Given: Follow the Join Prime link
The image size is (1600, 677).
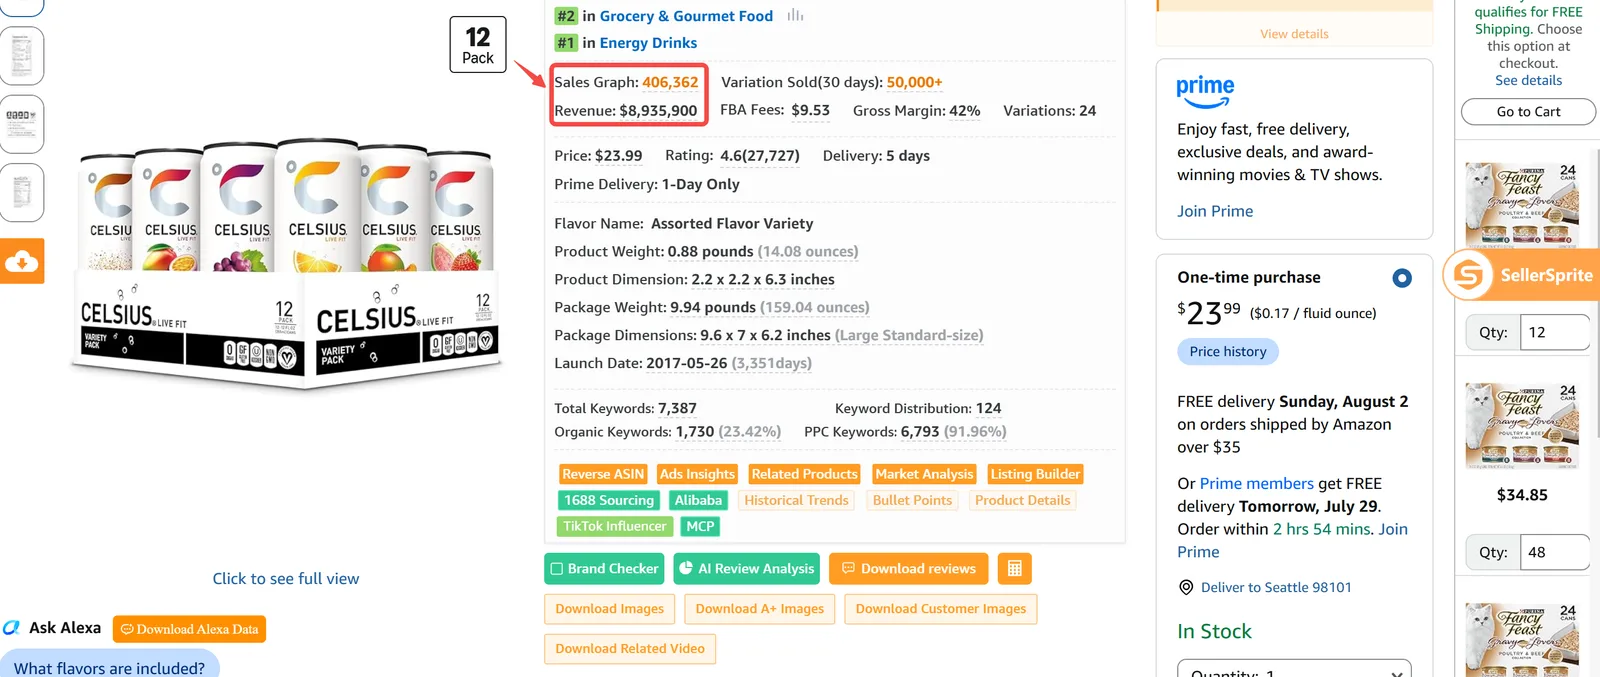Looking at the screenshot, I should point(1215,211).
